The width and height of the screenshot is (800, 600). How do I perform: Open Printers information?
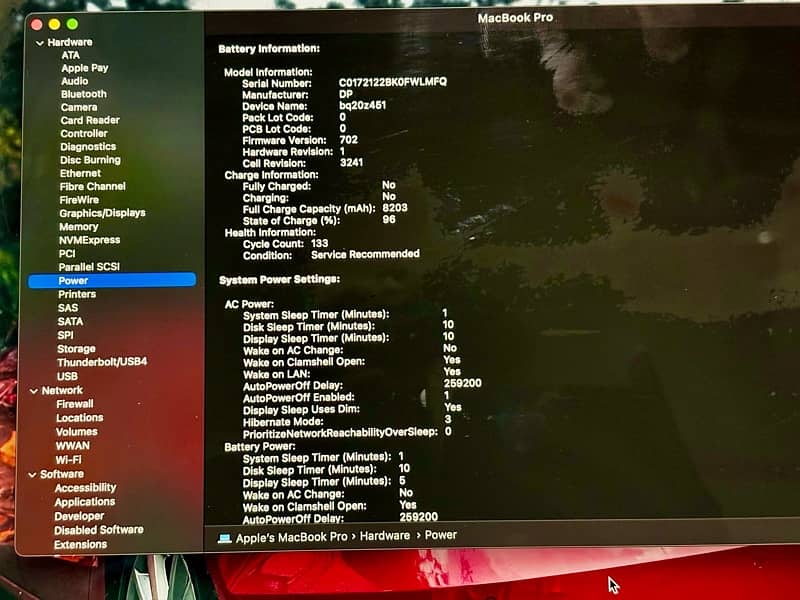tap(77, 294)
